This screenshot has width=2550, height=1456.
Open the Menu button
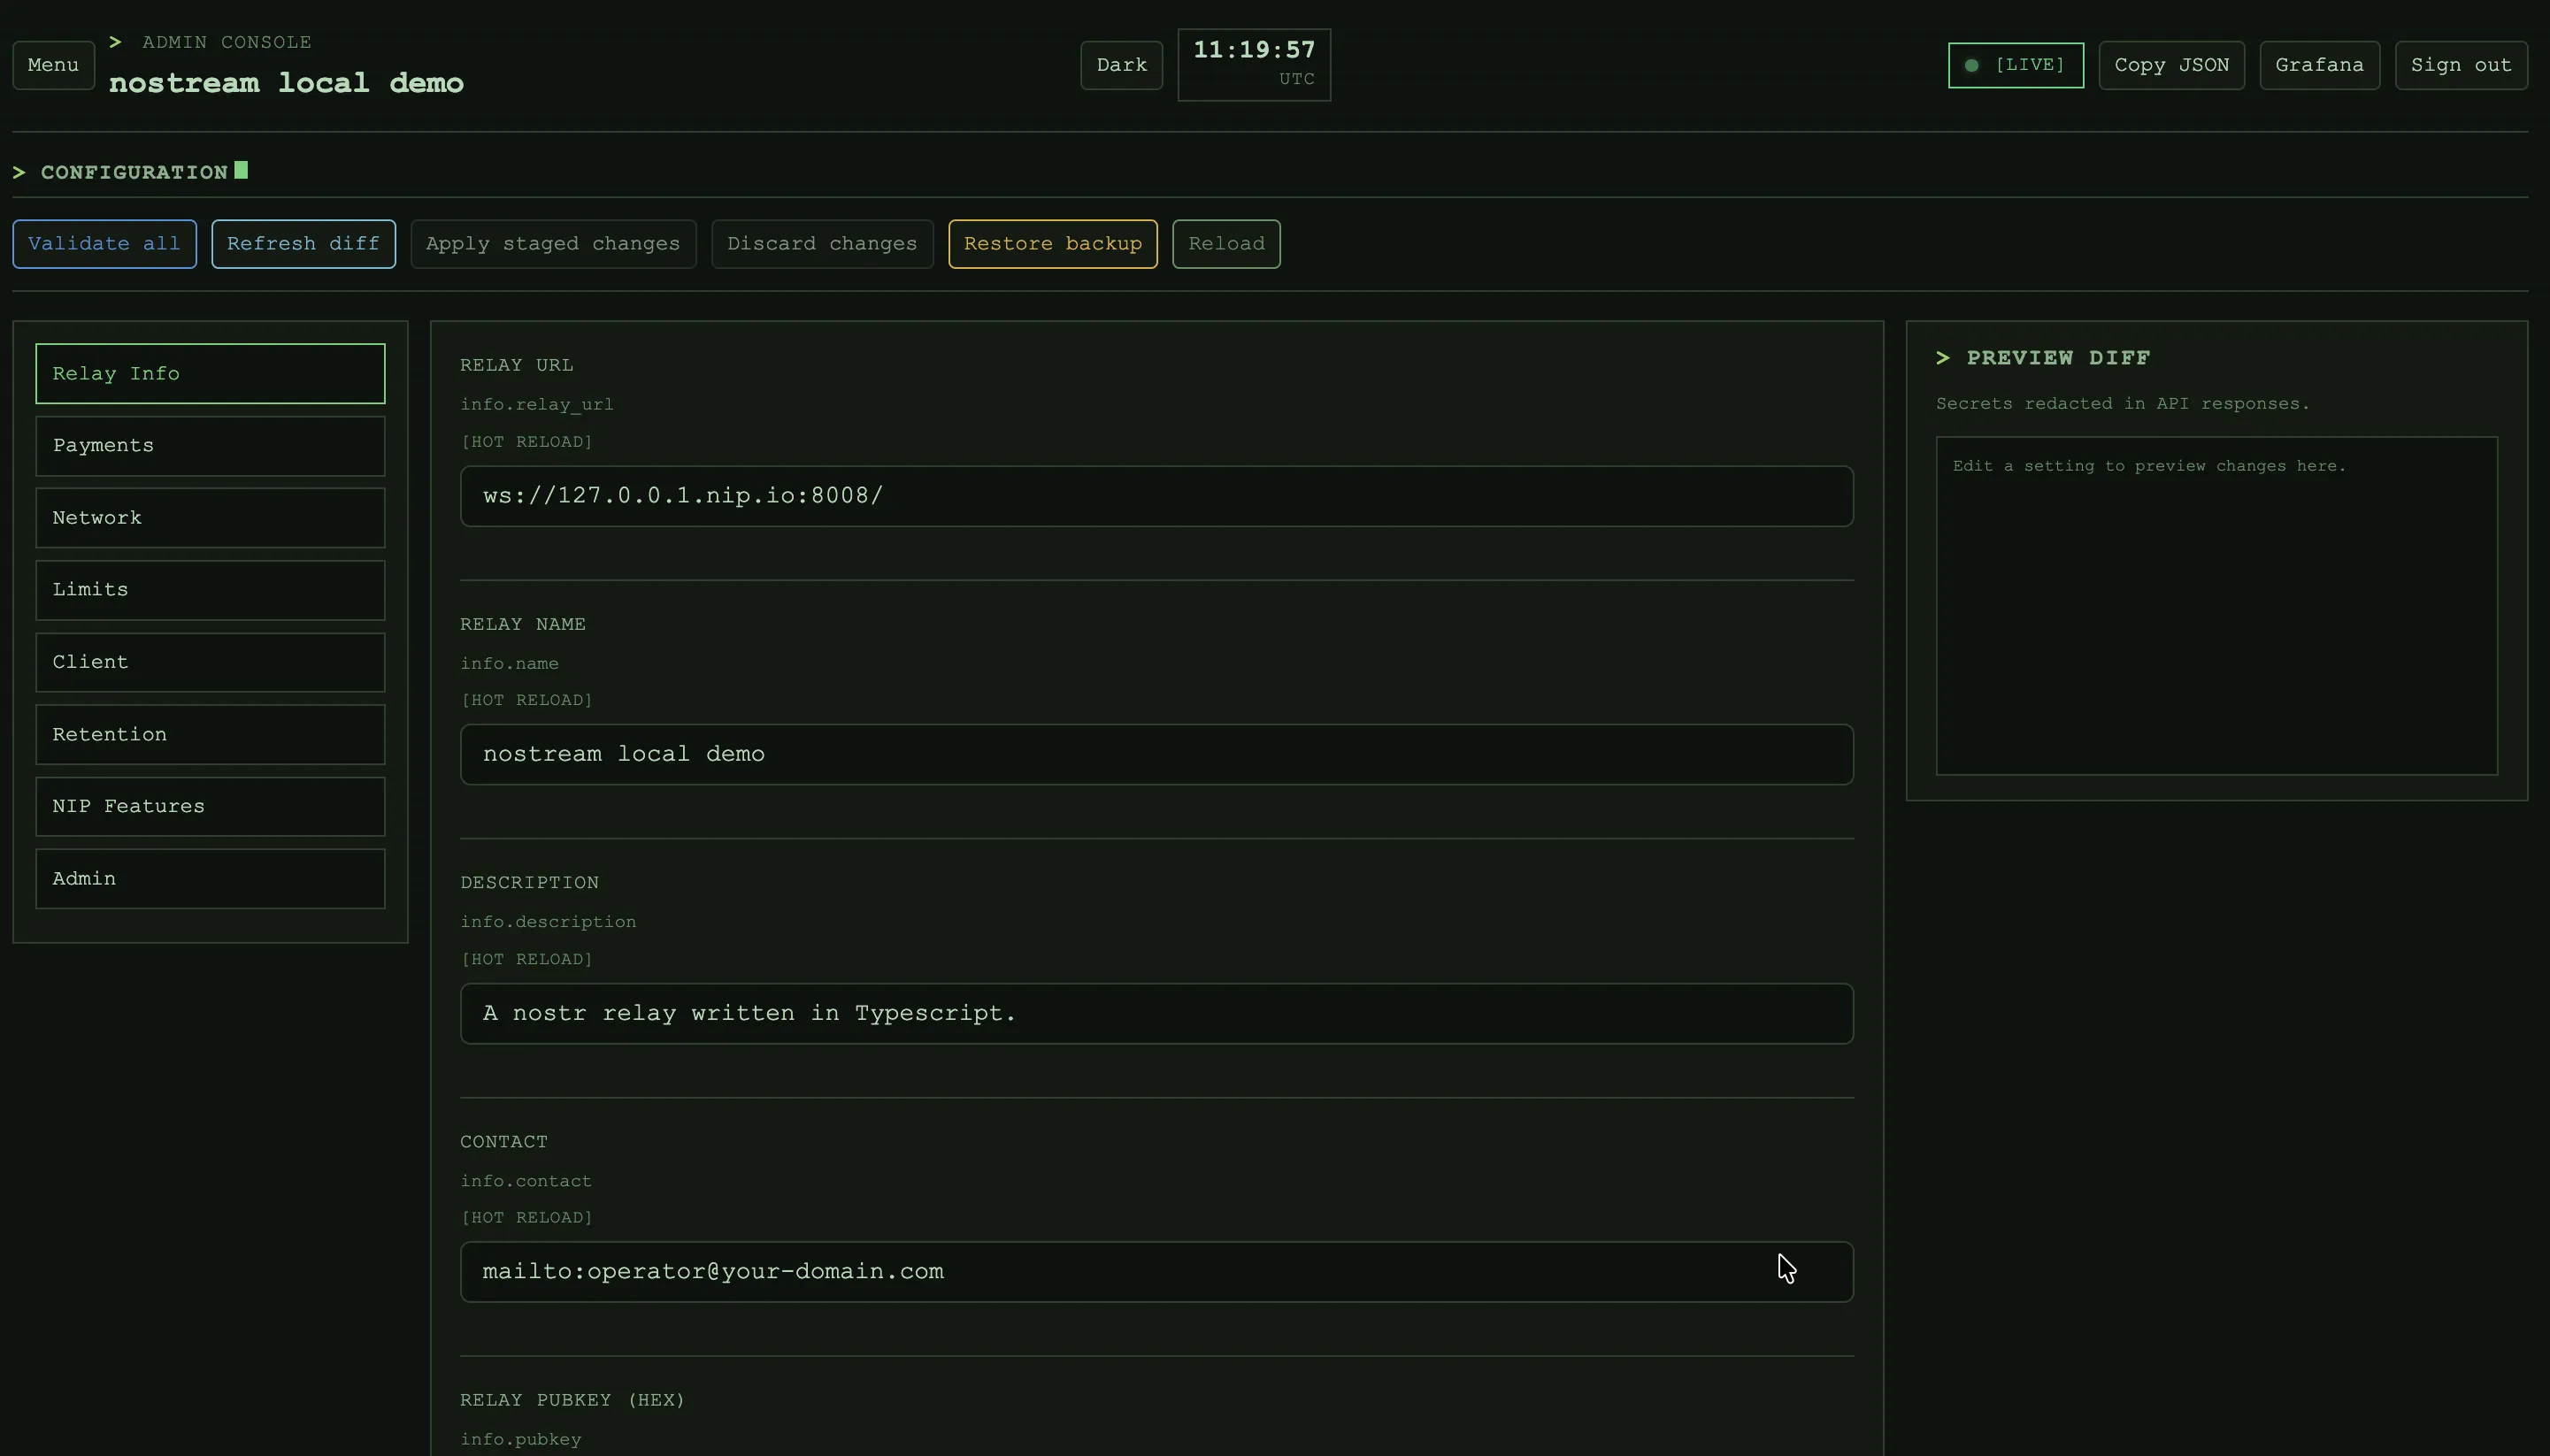tap(53, 65)
